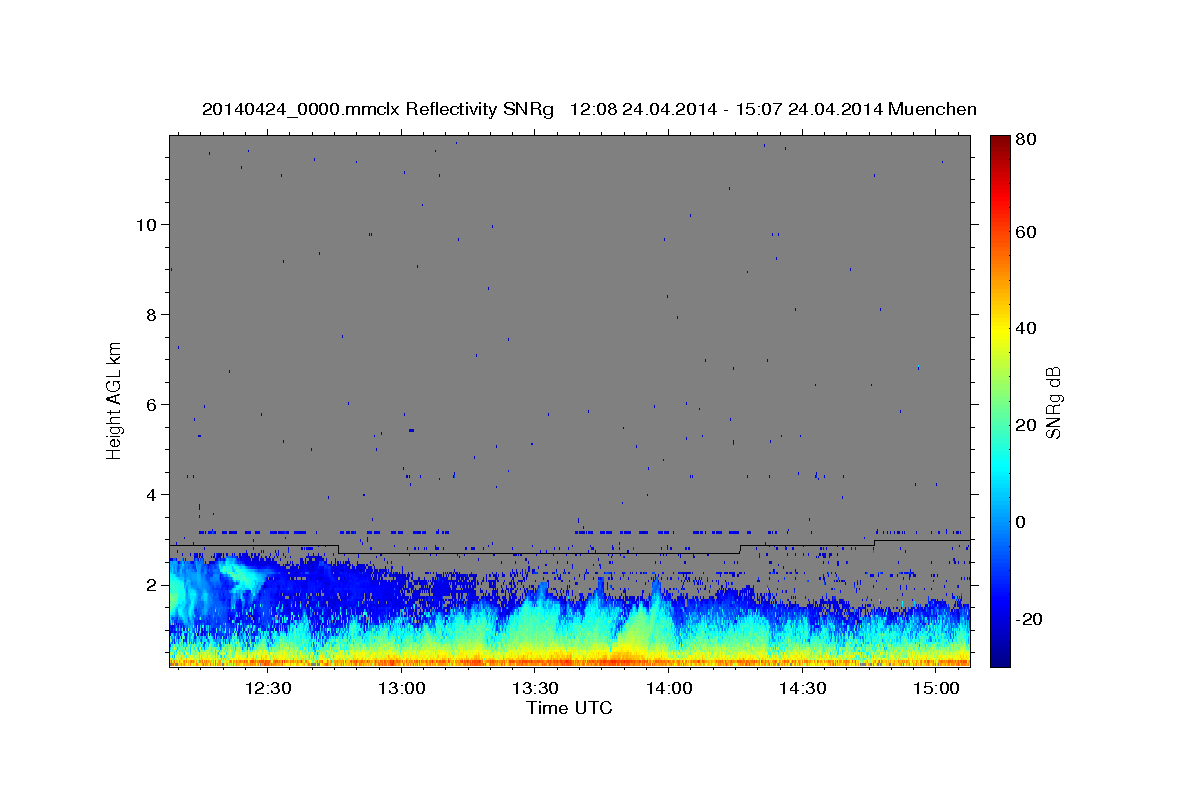Click the 12:30 time tick label
1200x800 pixels.
click(268, 689)
